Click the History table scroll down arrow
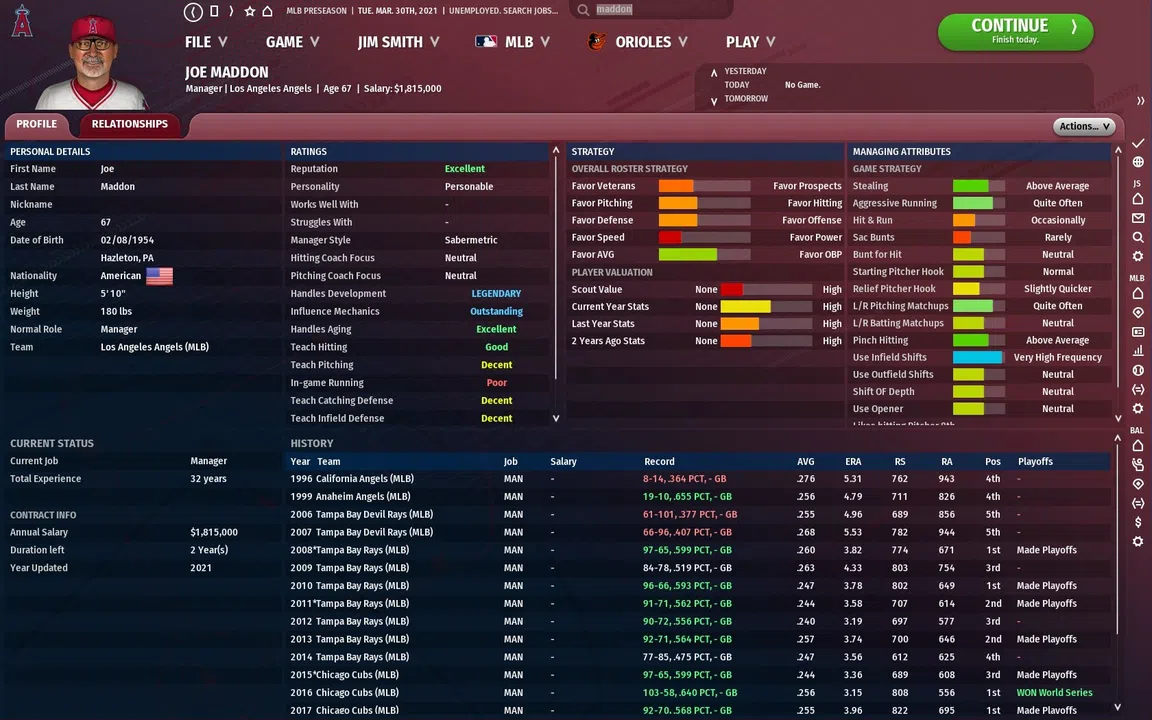 coord(1117,708)
